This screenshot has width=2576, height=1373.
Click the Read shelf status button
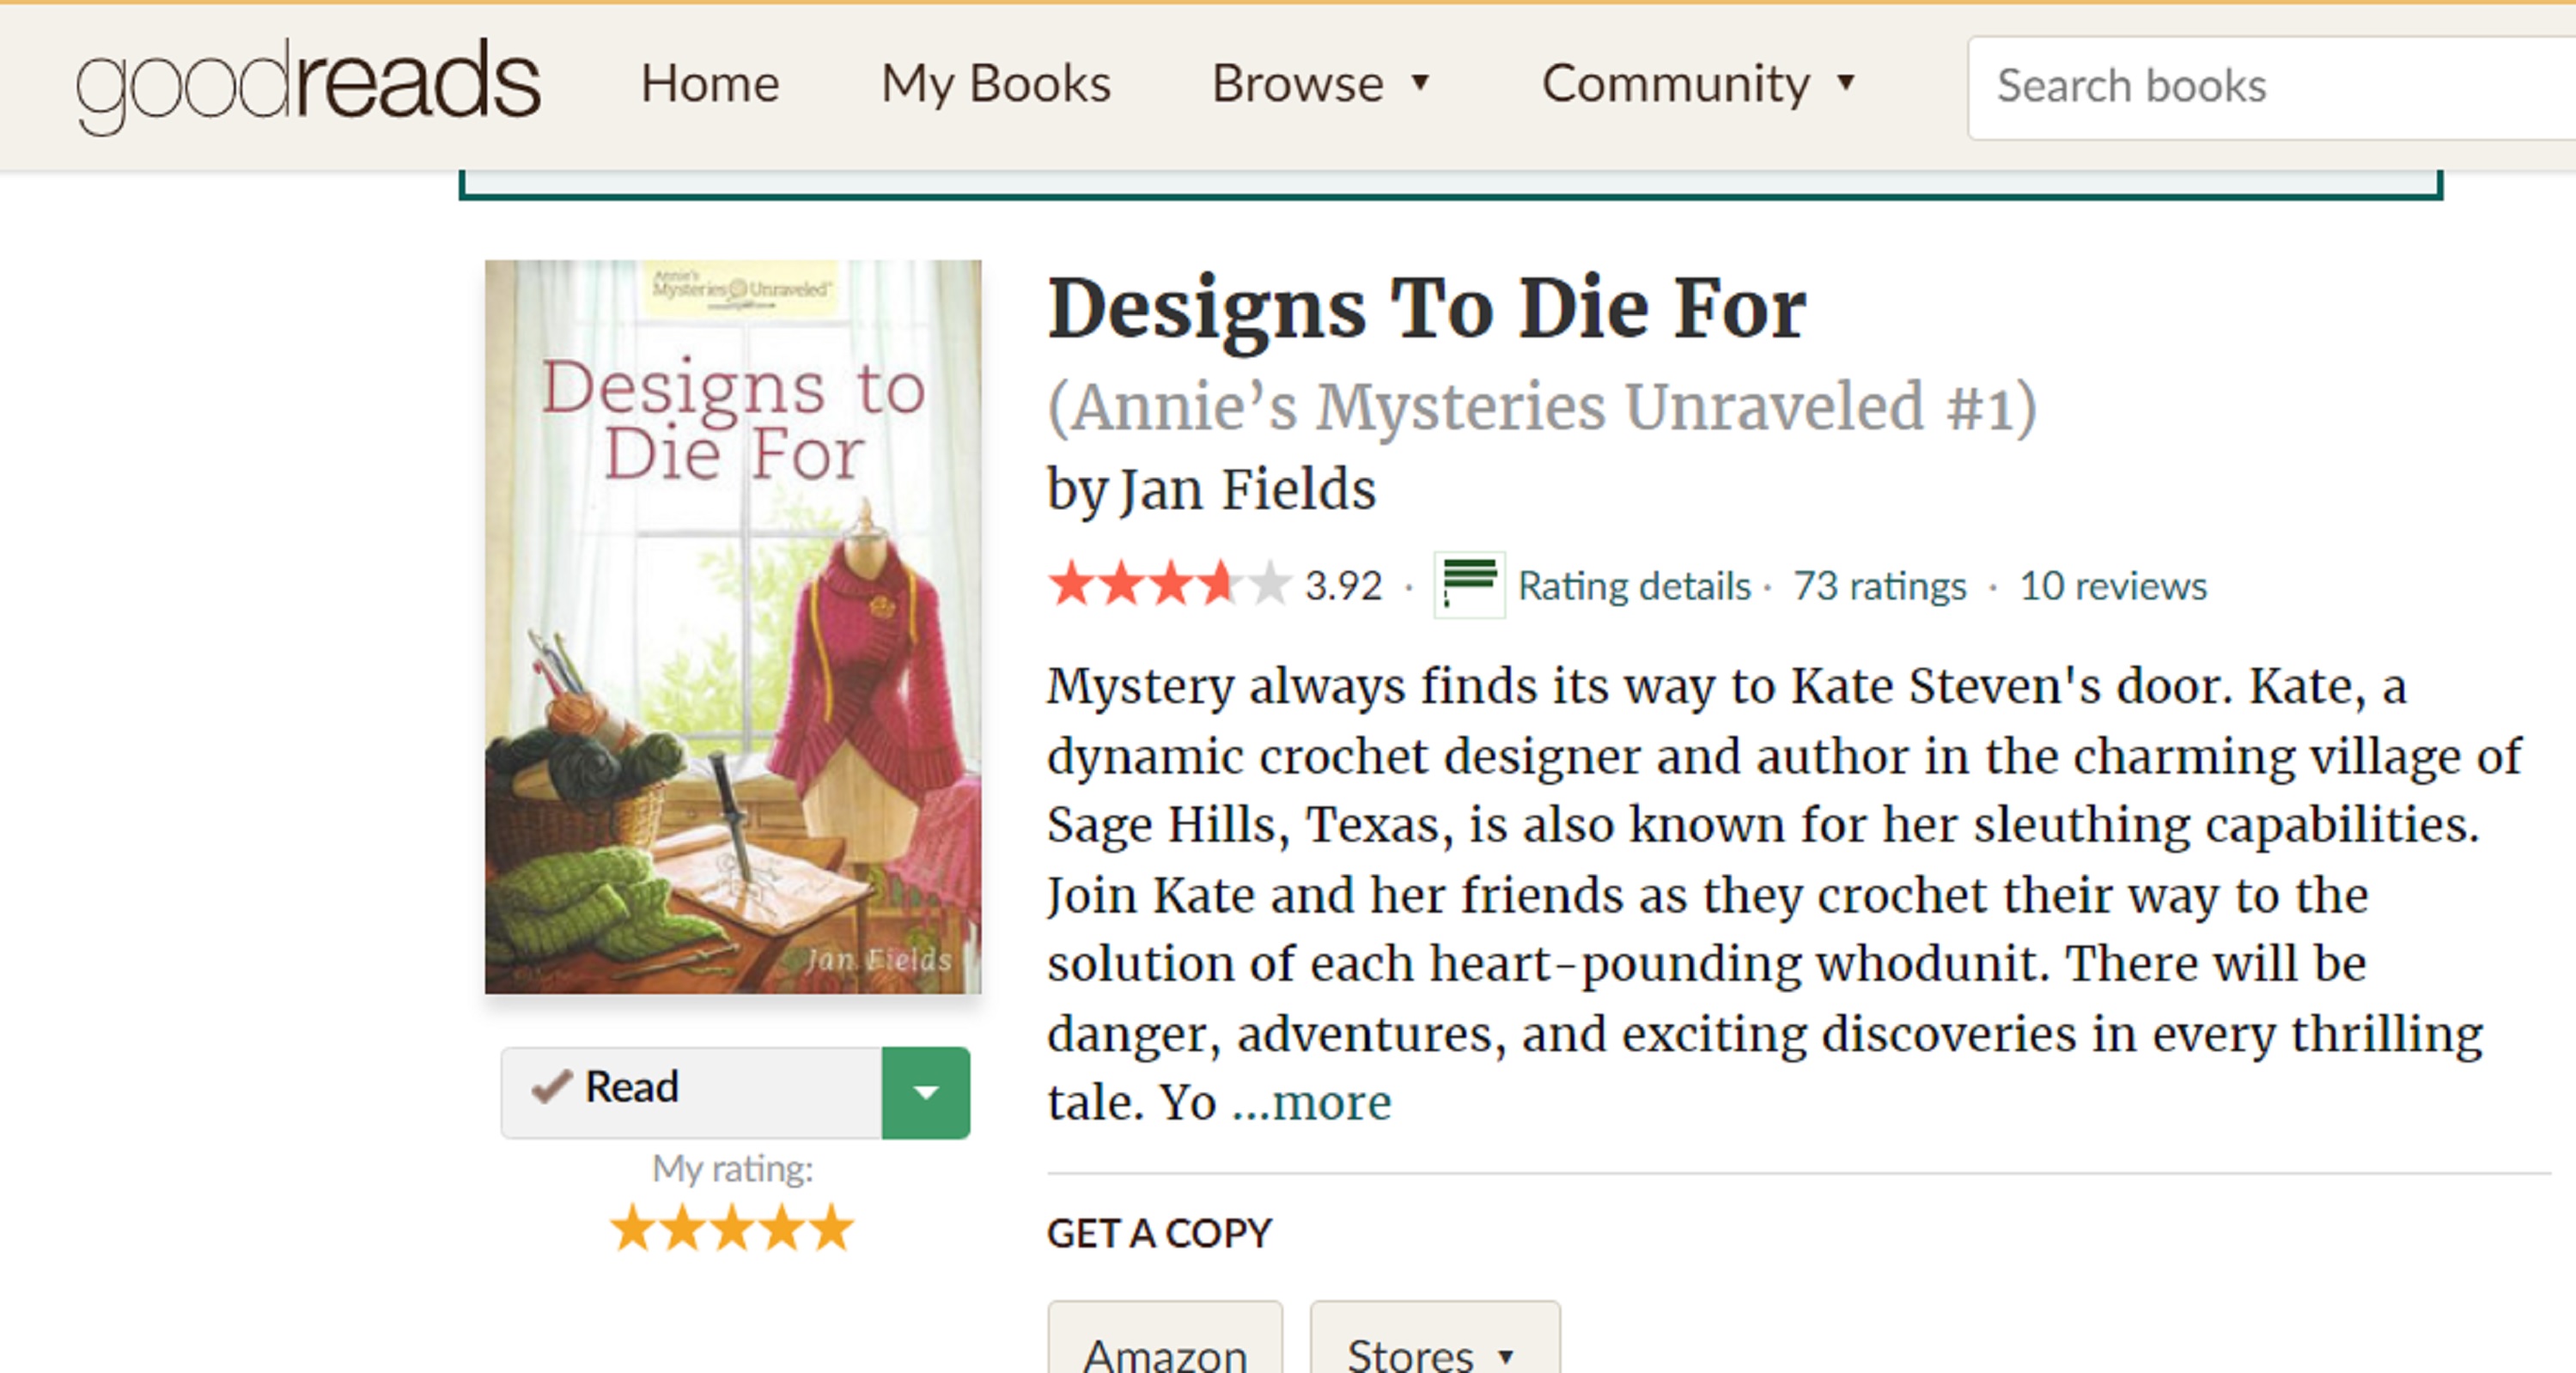coord(691,1092)
